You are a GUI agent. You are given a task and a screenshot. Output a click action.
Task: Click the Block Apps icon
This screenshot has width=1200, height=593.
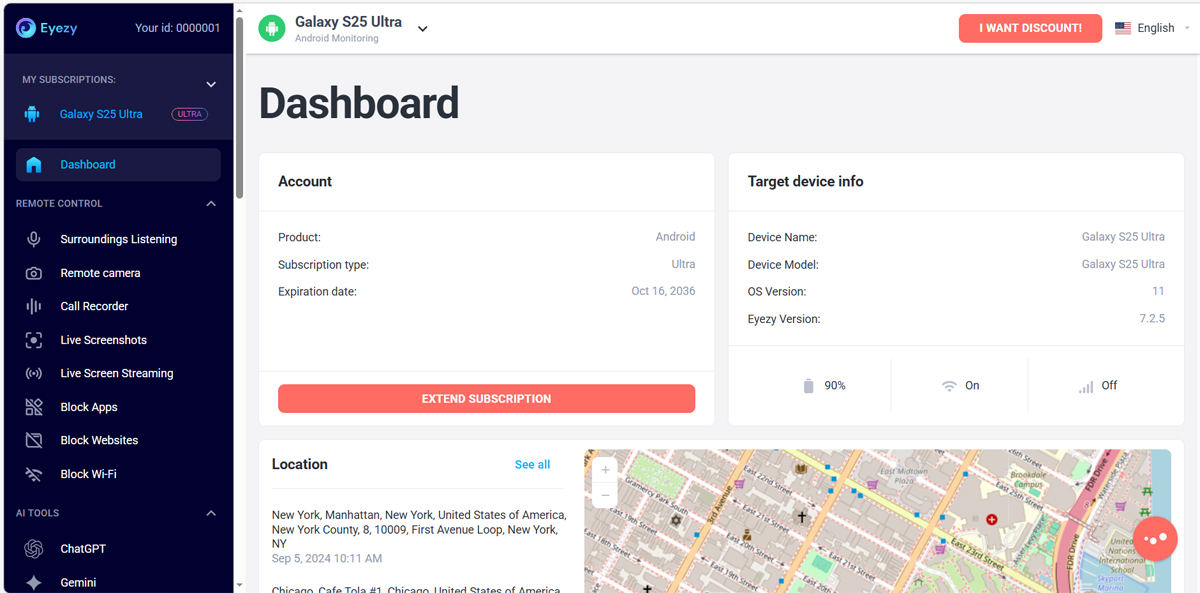click(34, 407)
